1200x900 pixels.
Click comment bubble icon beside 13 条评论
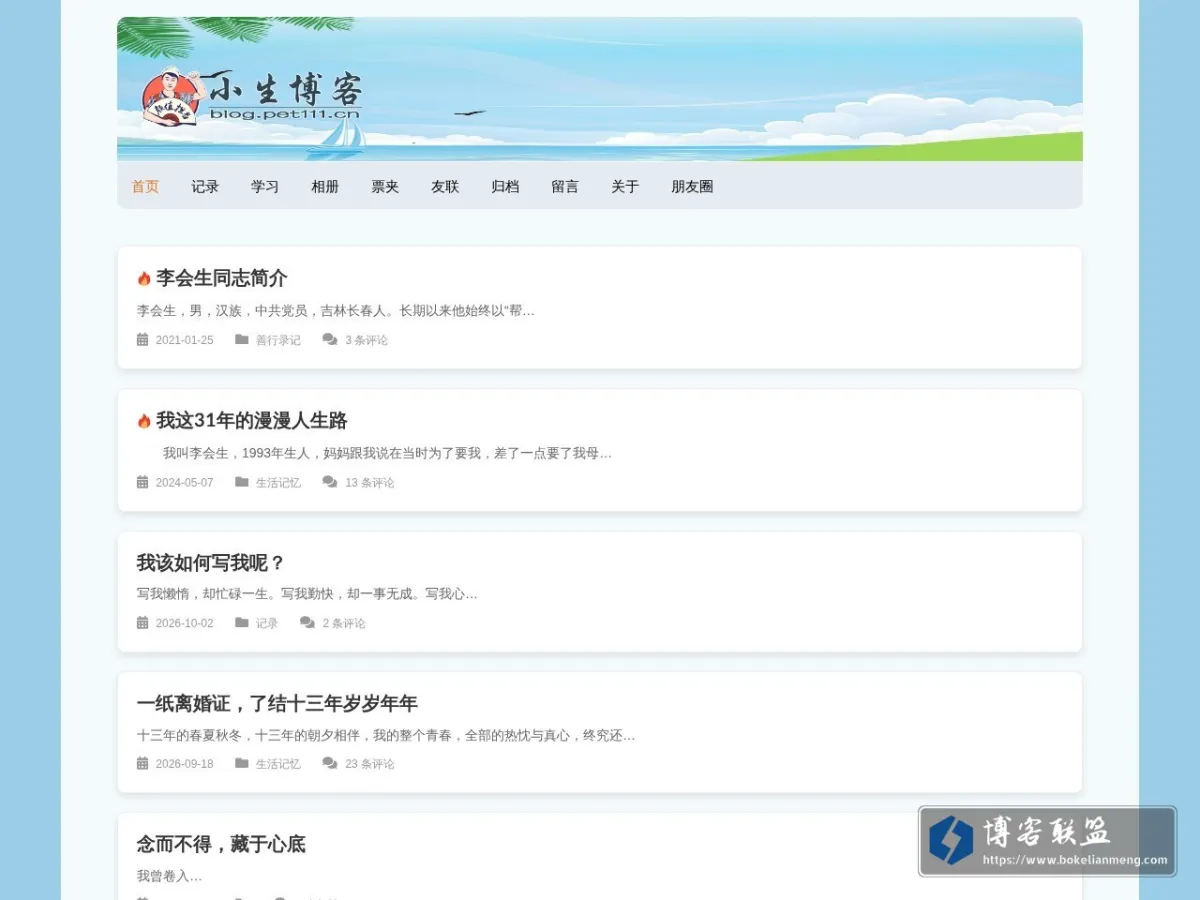(x=330, y=482)
